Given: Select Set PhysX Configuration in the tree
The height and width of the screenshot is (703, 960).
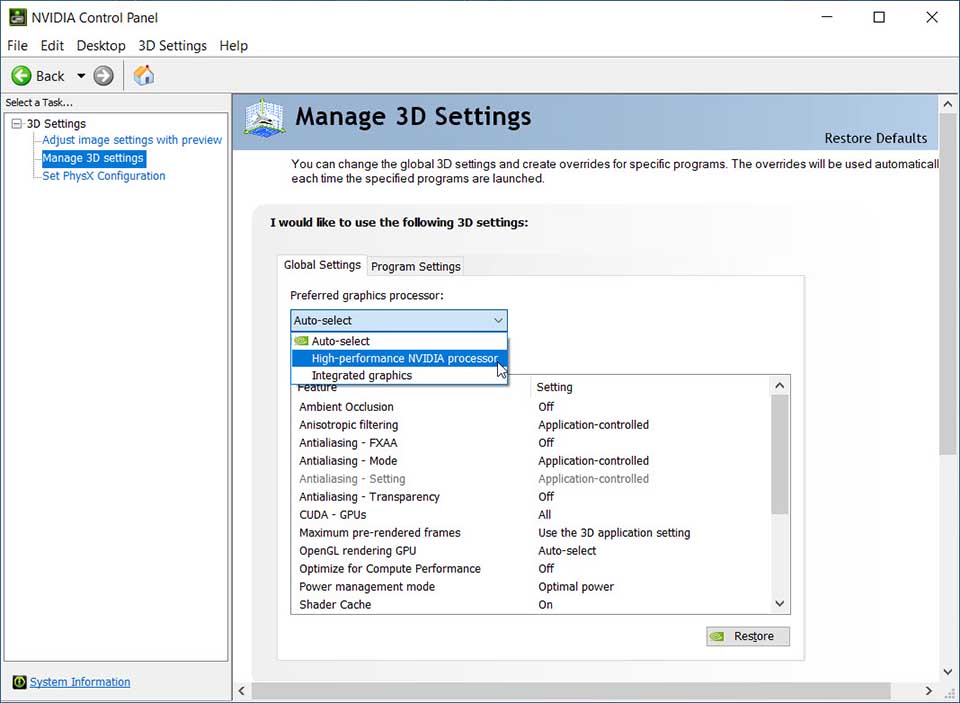Looking at the screenshot, I should [103, 176].
